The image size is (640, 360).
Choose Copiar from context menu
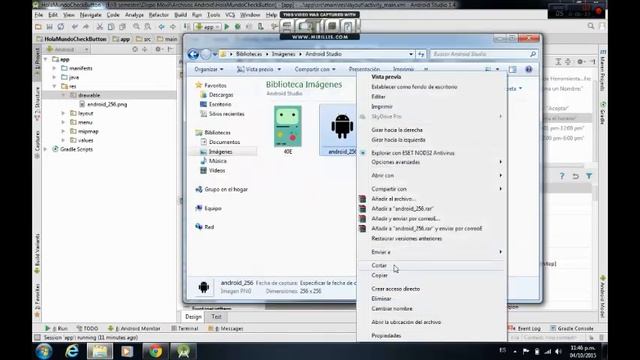(x=432, y=276)
